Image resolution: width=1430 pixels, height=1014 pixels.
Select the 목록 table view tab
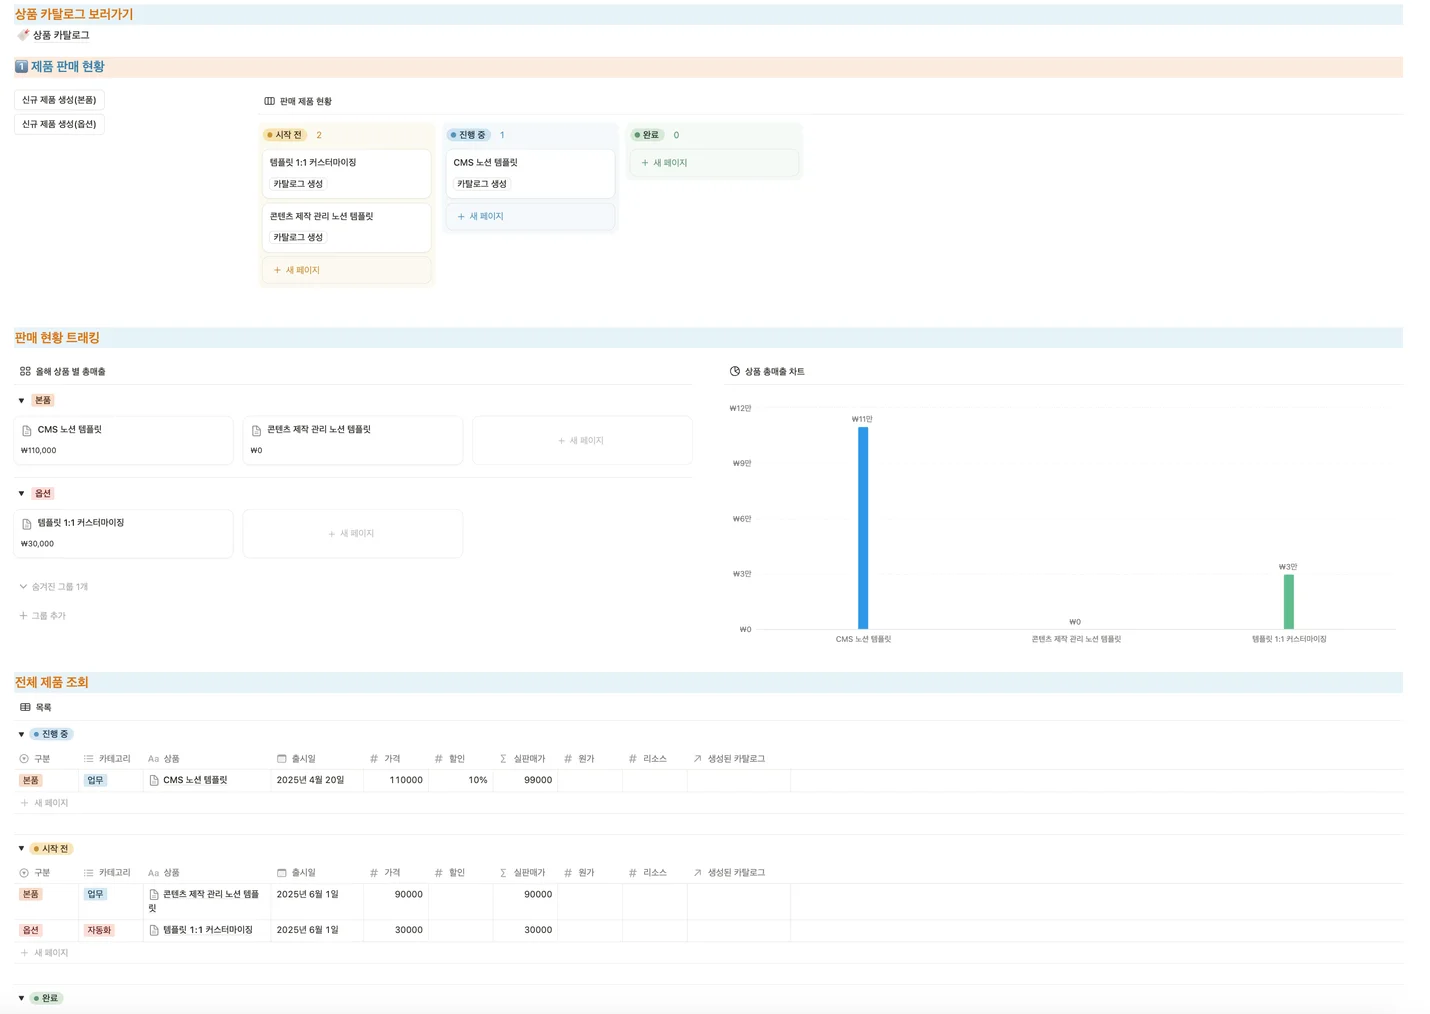click(x=36, y=707)
